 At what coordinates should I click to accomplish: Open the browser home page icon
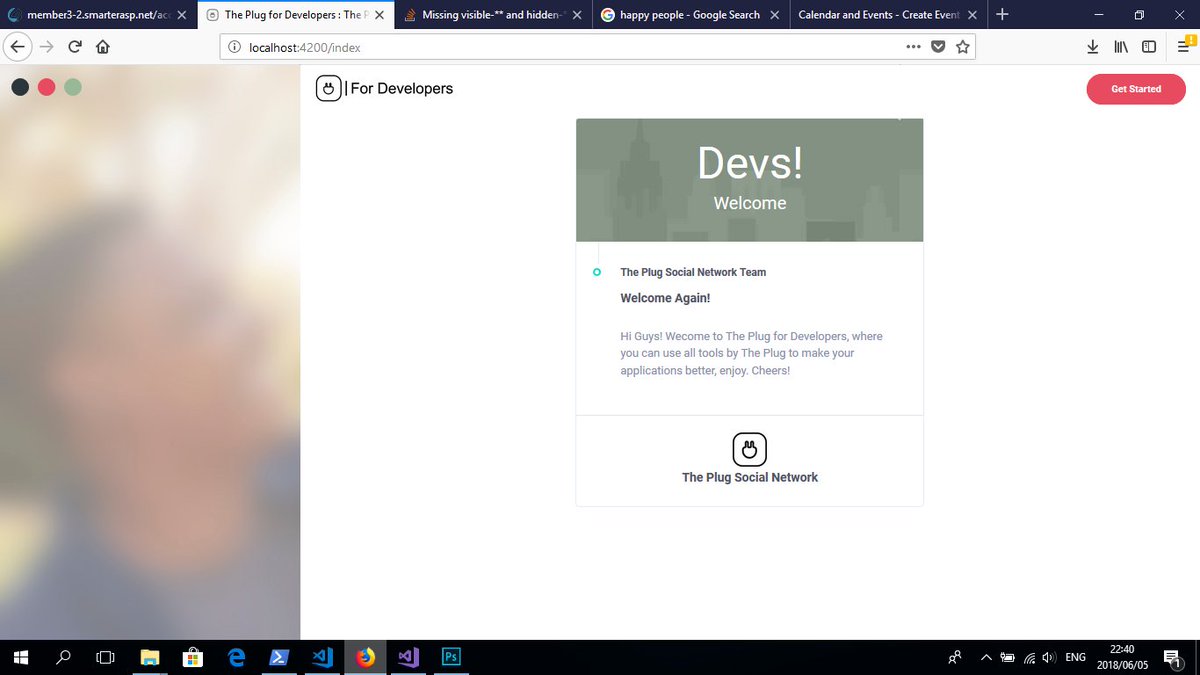(102, 47)
